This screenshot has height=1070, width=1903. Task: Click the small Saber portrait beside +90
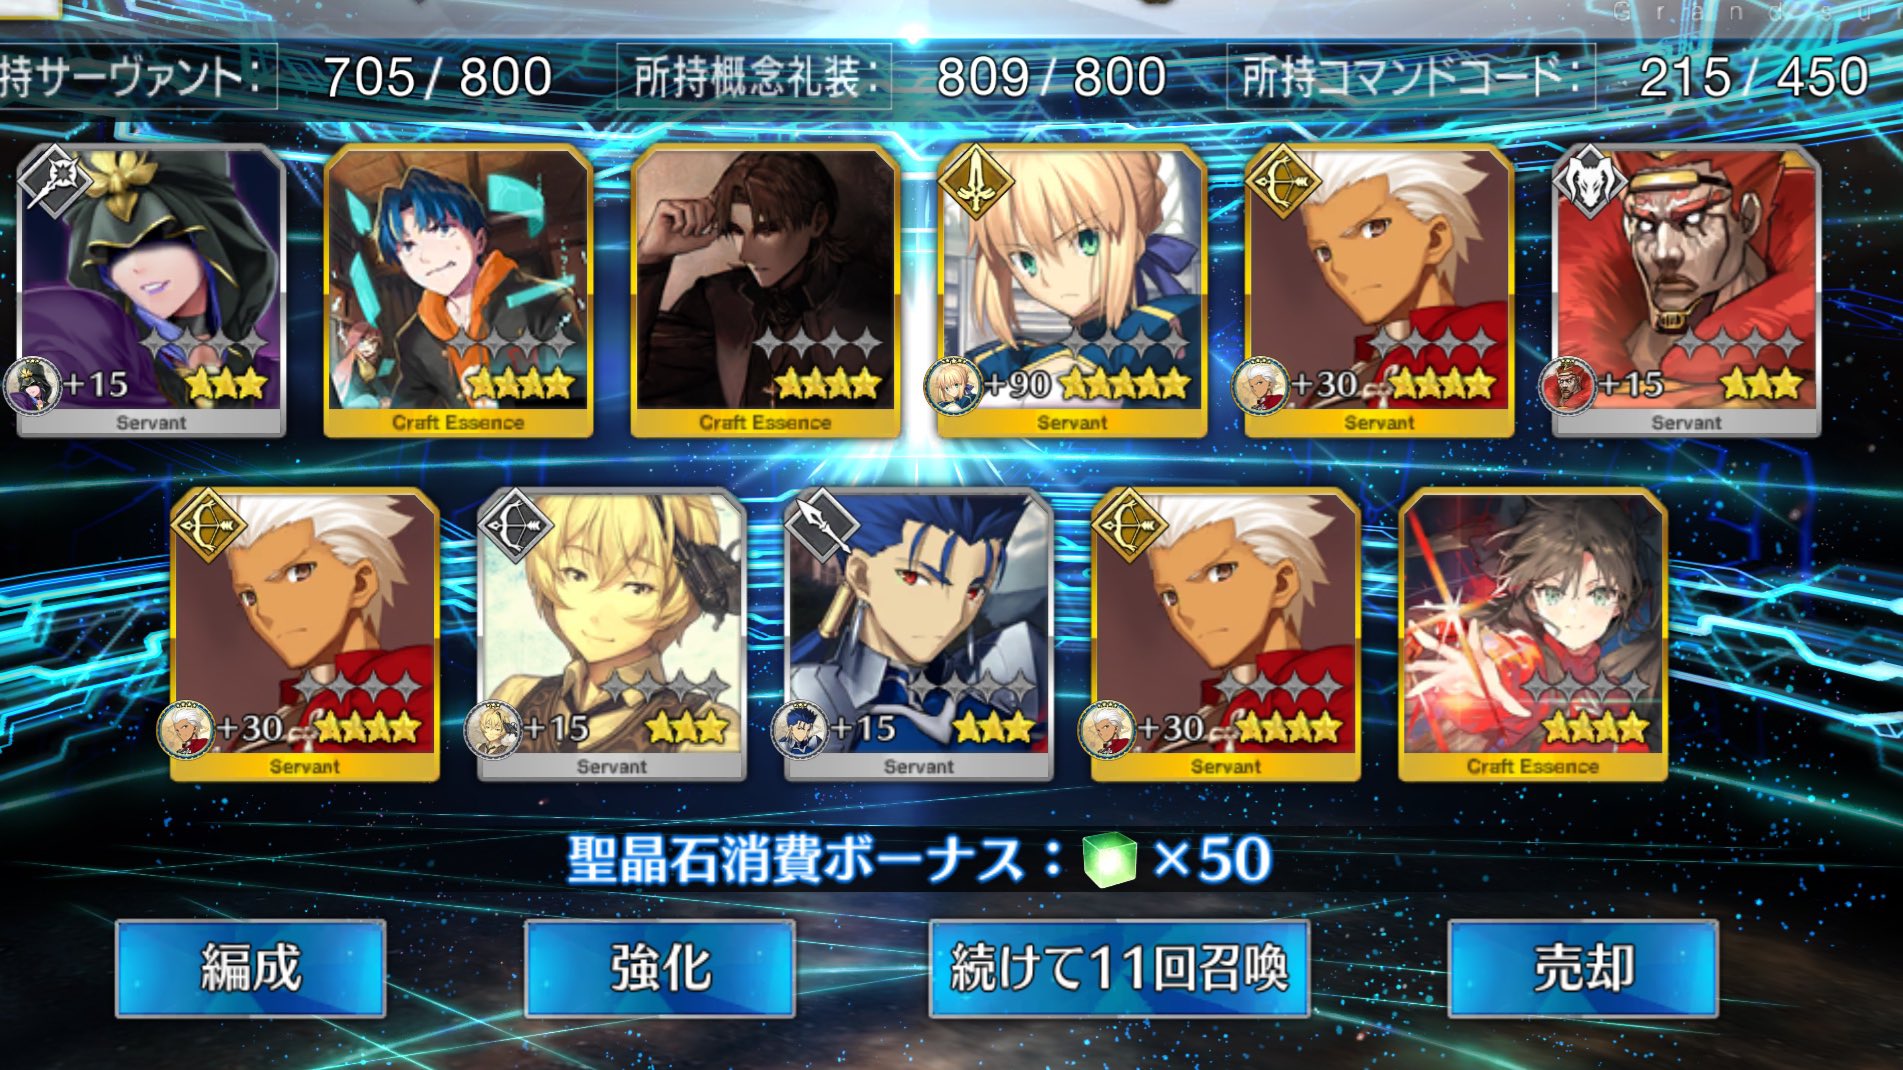952,387
